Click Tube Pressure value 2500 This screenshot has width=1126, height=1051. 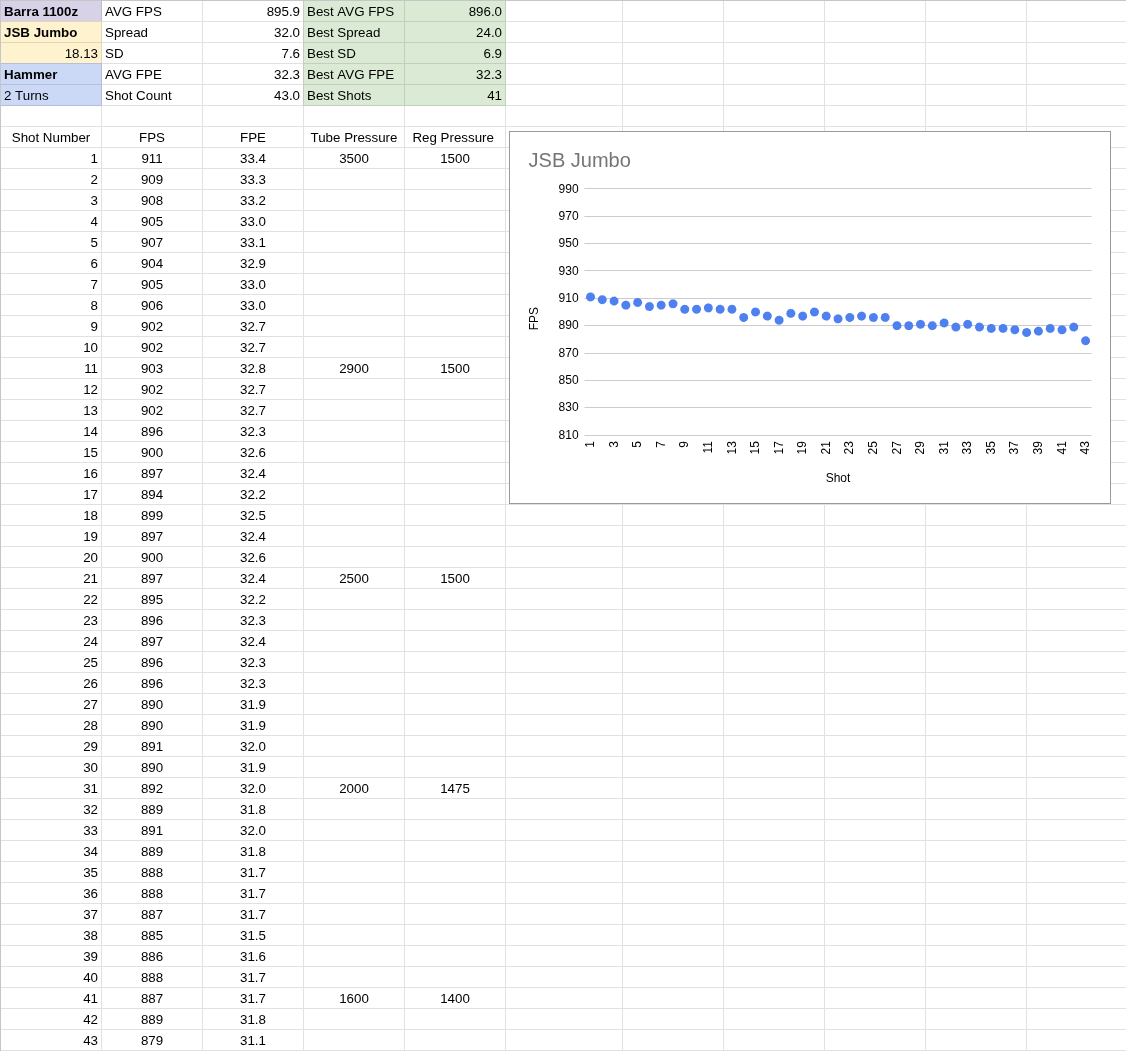tap(354, 579)
